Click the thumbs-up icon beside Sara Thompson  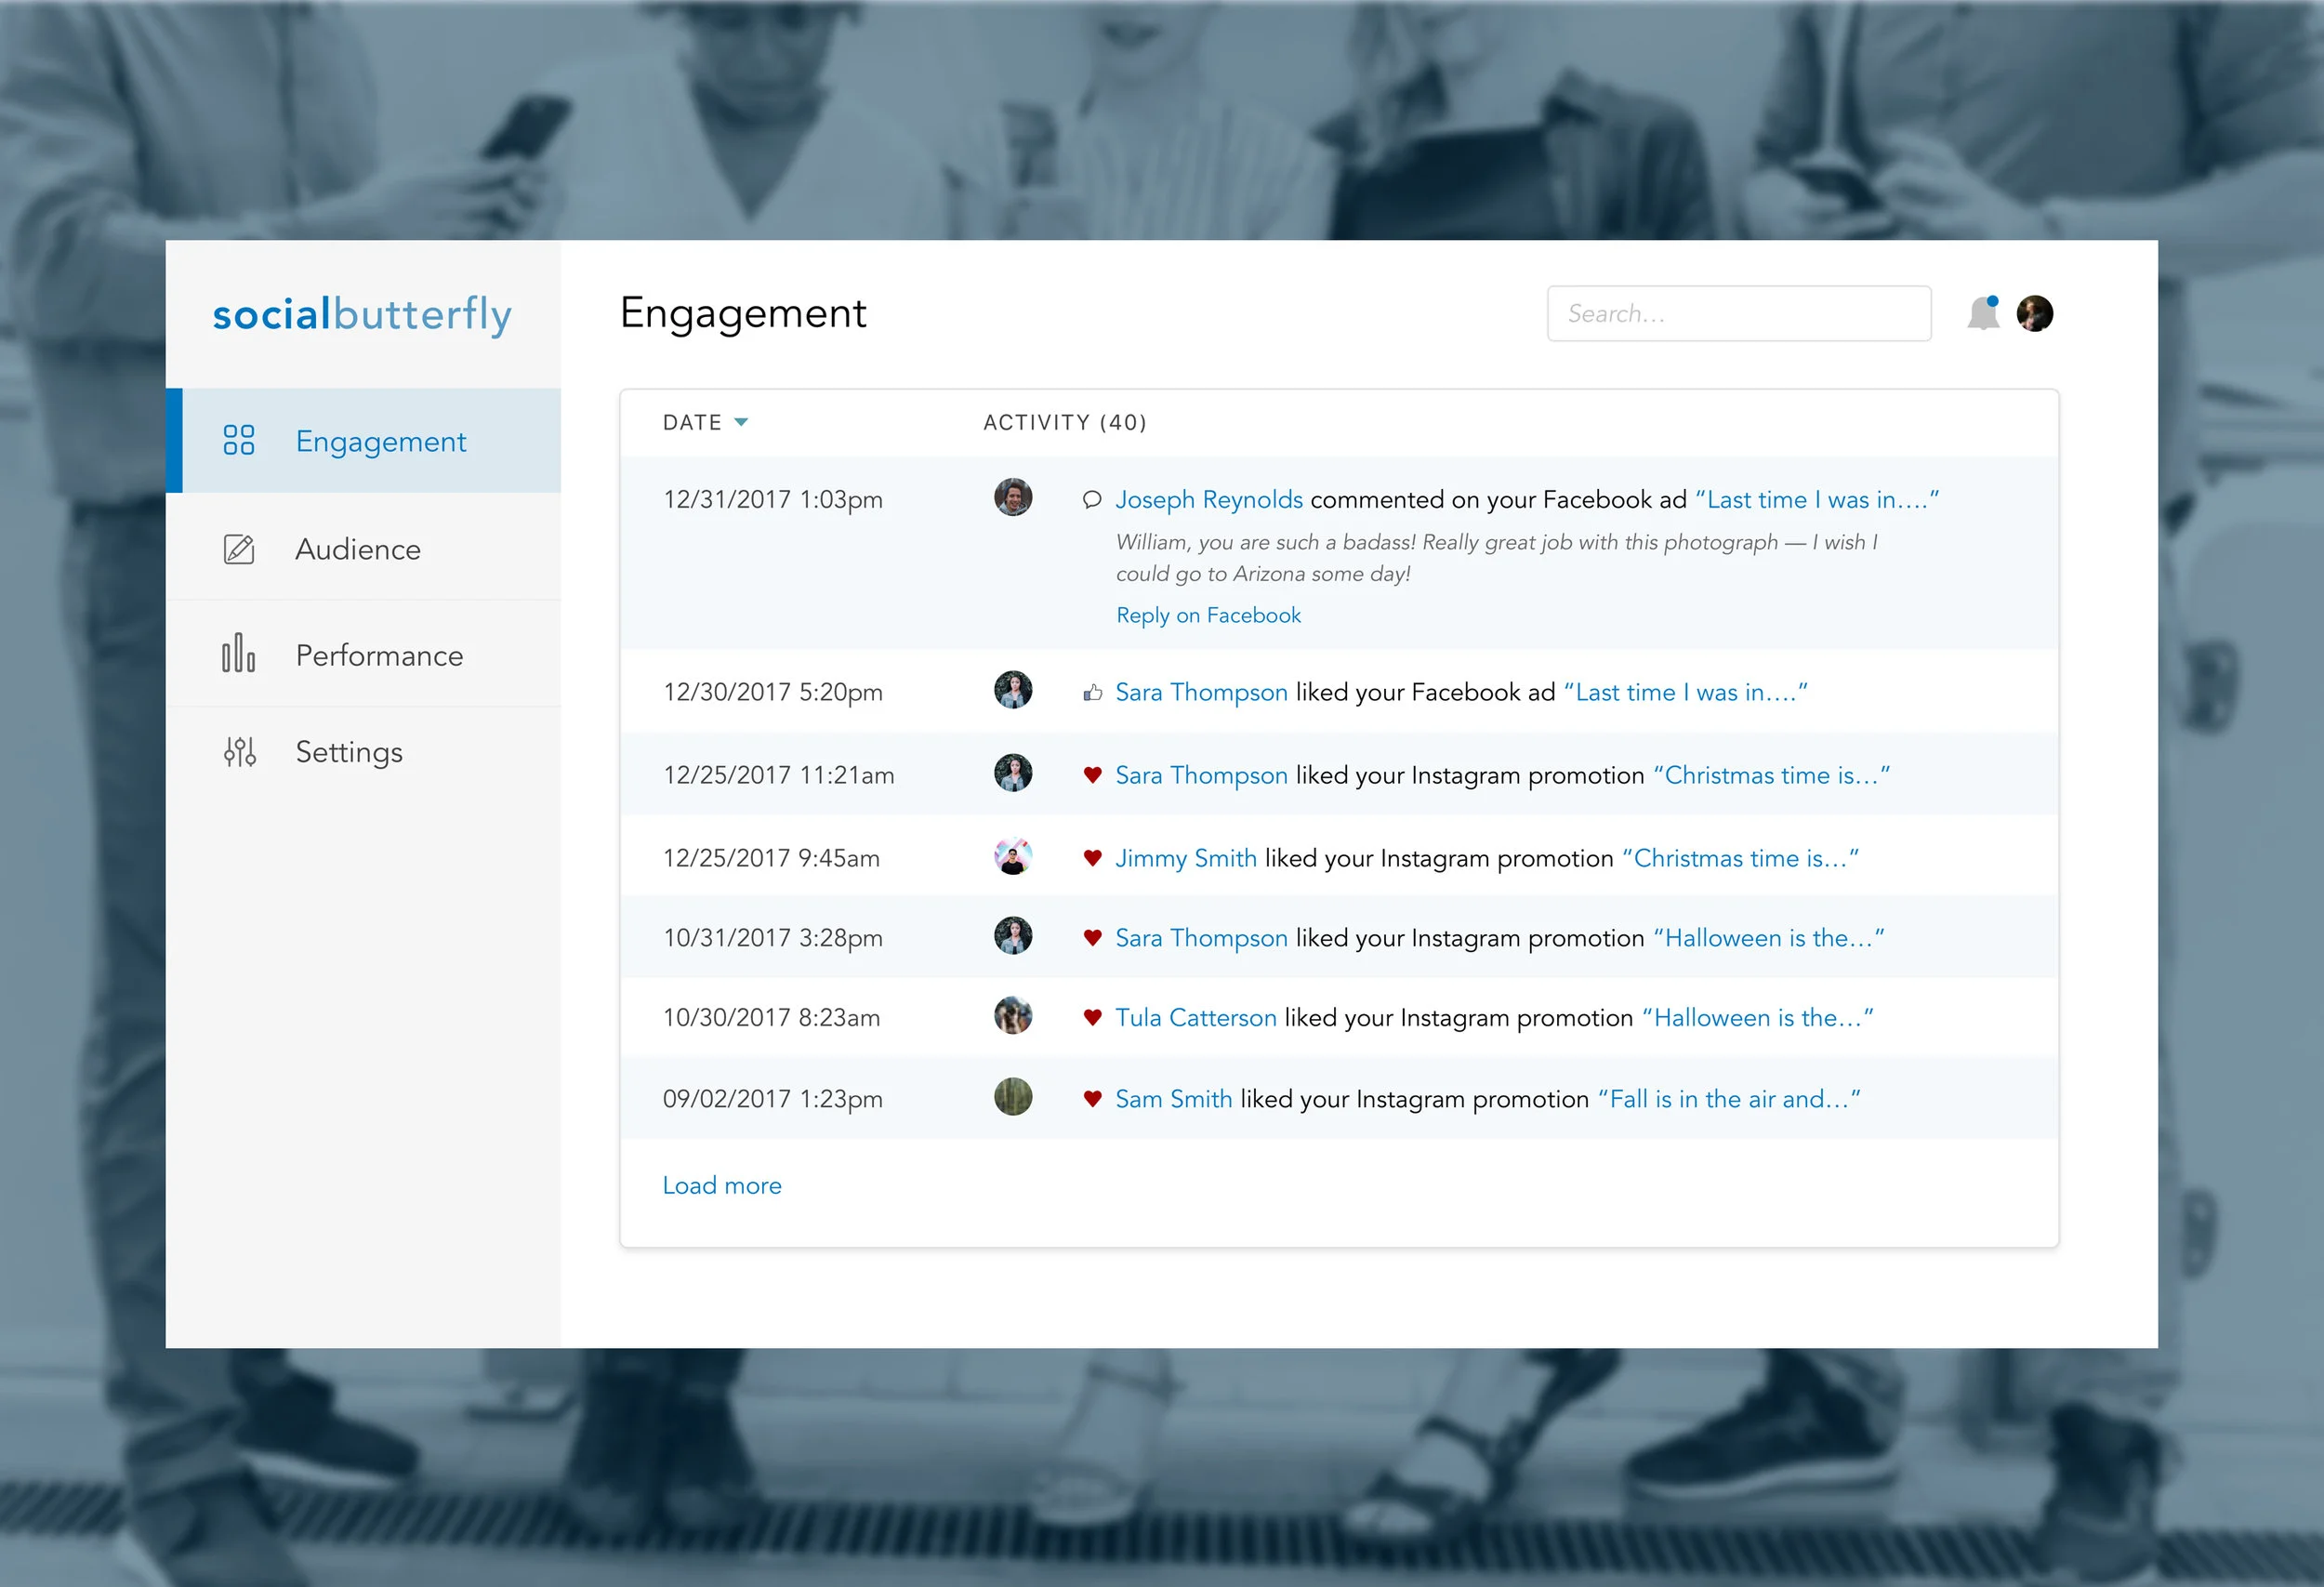(x=1092, y=692)
